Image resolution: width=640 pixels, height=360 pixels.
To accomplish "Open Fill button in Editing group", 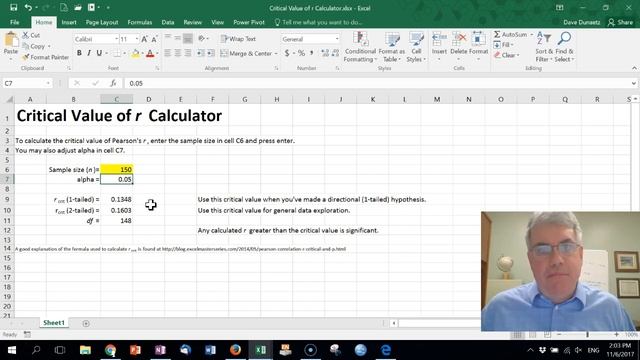I will pyautogui.click(x=504, y=45).
